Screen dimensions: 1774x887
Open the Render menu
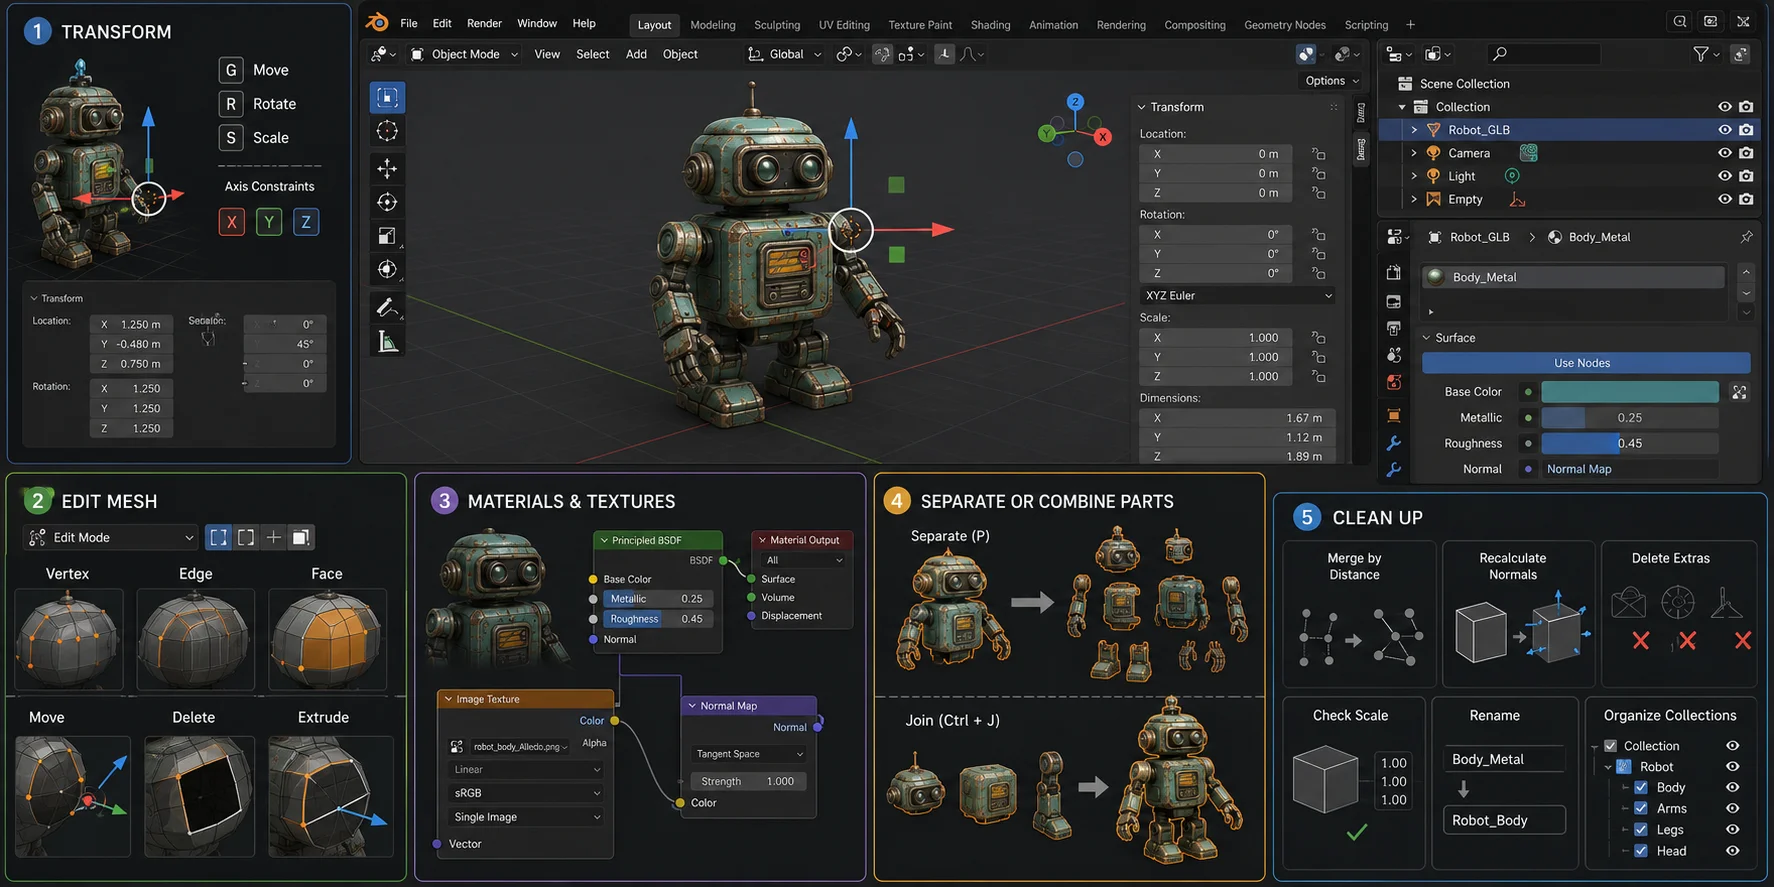[x=485, y=23]
